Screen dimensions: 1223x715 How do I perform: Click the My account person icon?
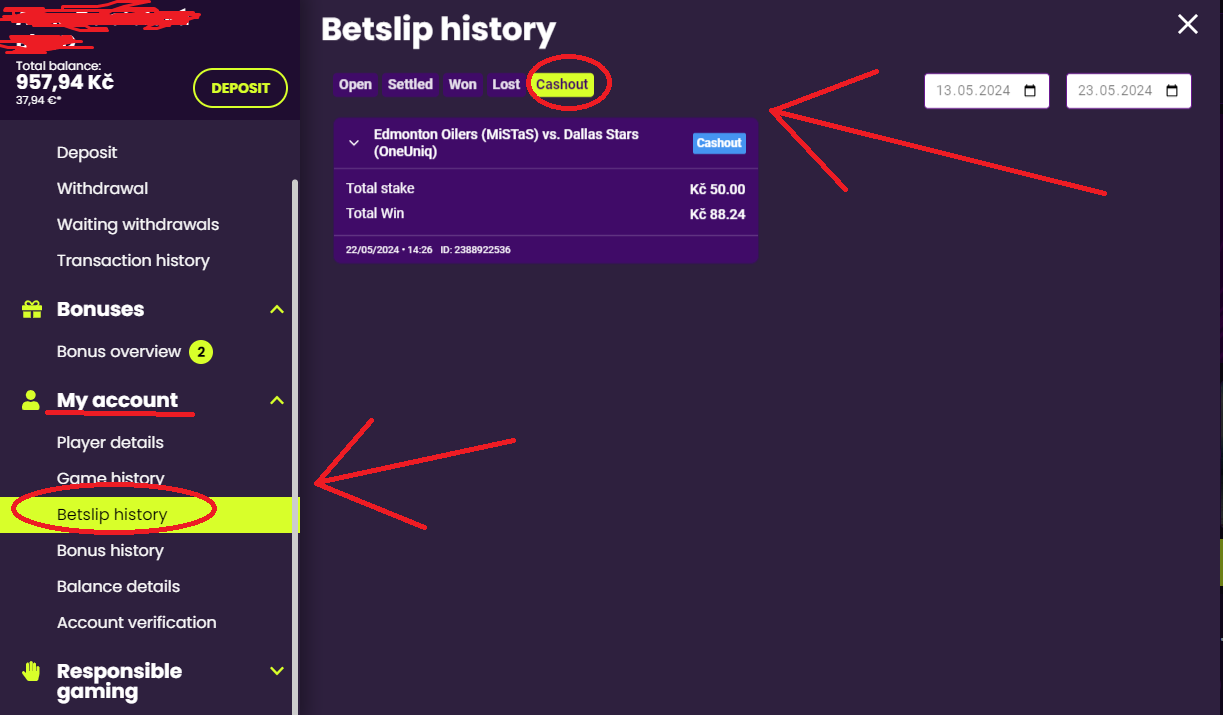[x=31, y=401]
